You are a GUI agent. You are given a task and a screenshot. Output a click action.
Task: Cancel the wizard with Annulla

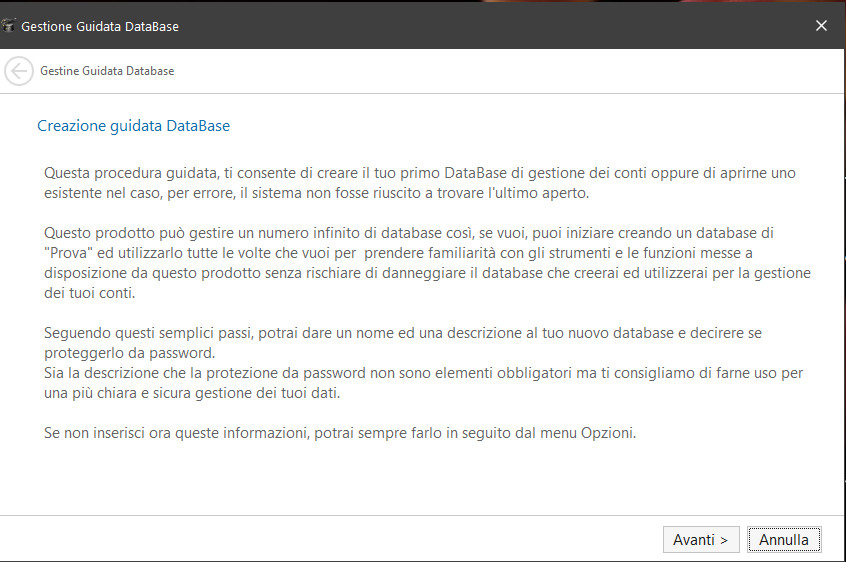784,539
